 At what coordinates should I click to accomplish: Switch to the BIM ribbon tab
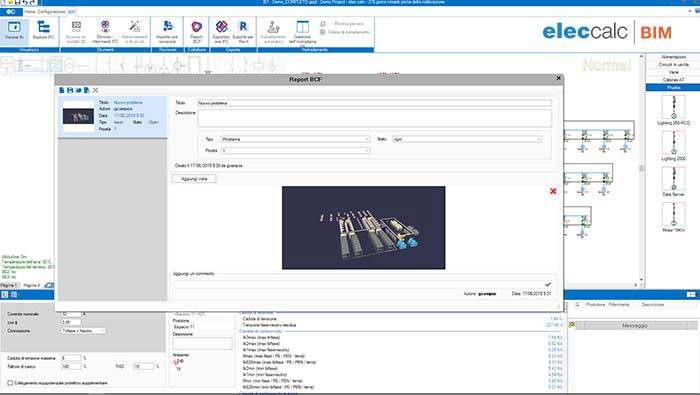coord(71,12)
